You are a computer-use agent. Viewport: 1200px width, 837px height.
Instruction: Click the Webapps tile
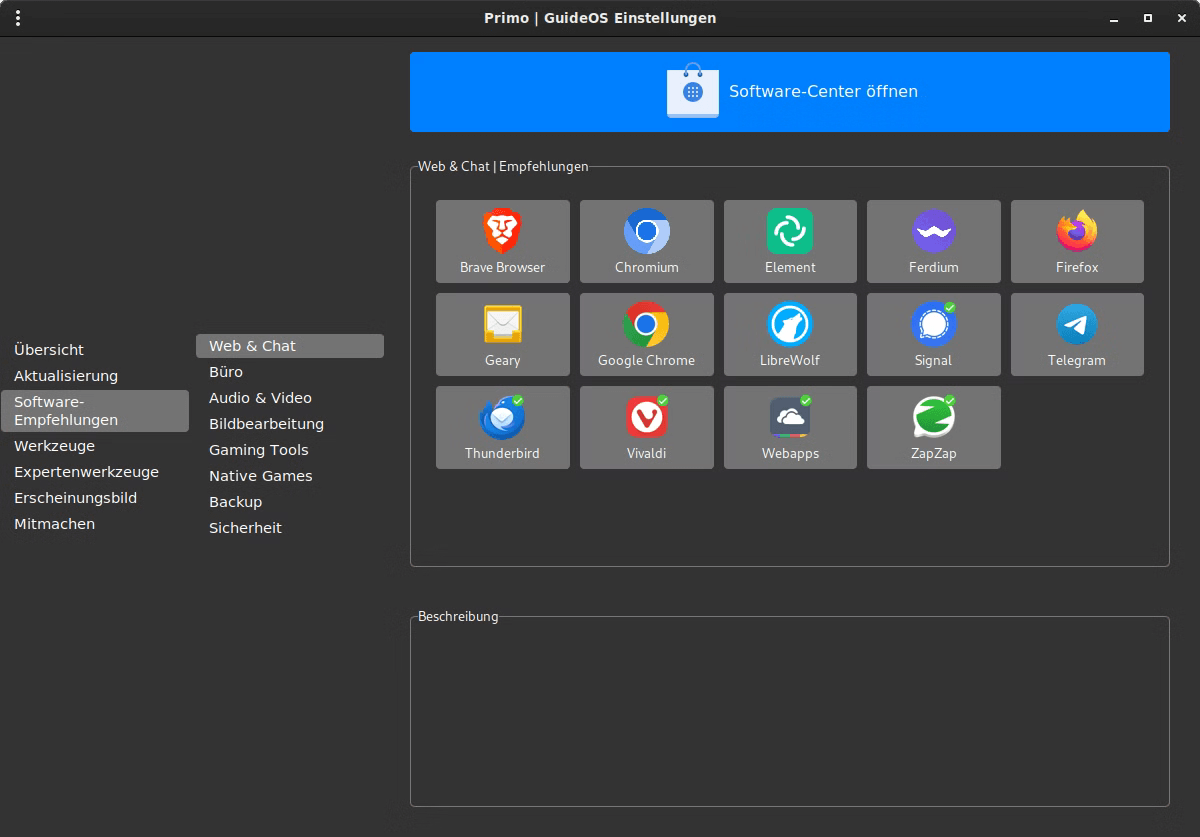[x=790, y=427]
